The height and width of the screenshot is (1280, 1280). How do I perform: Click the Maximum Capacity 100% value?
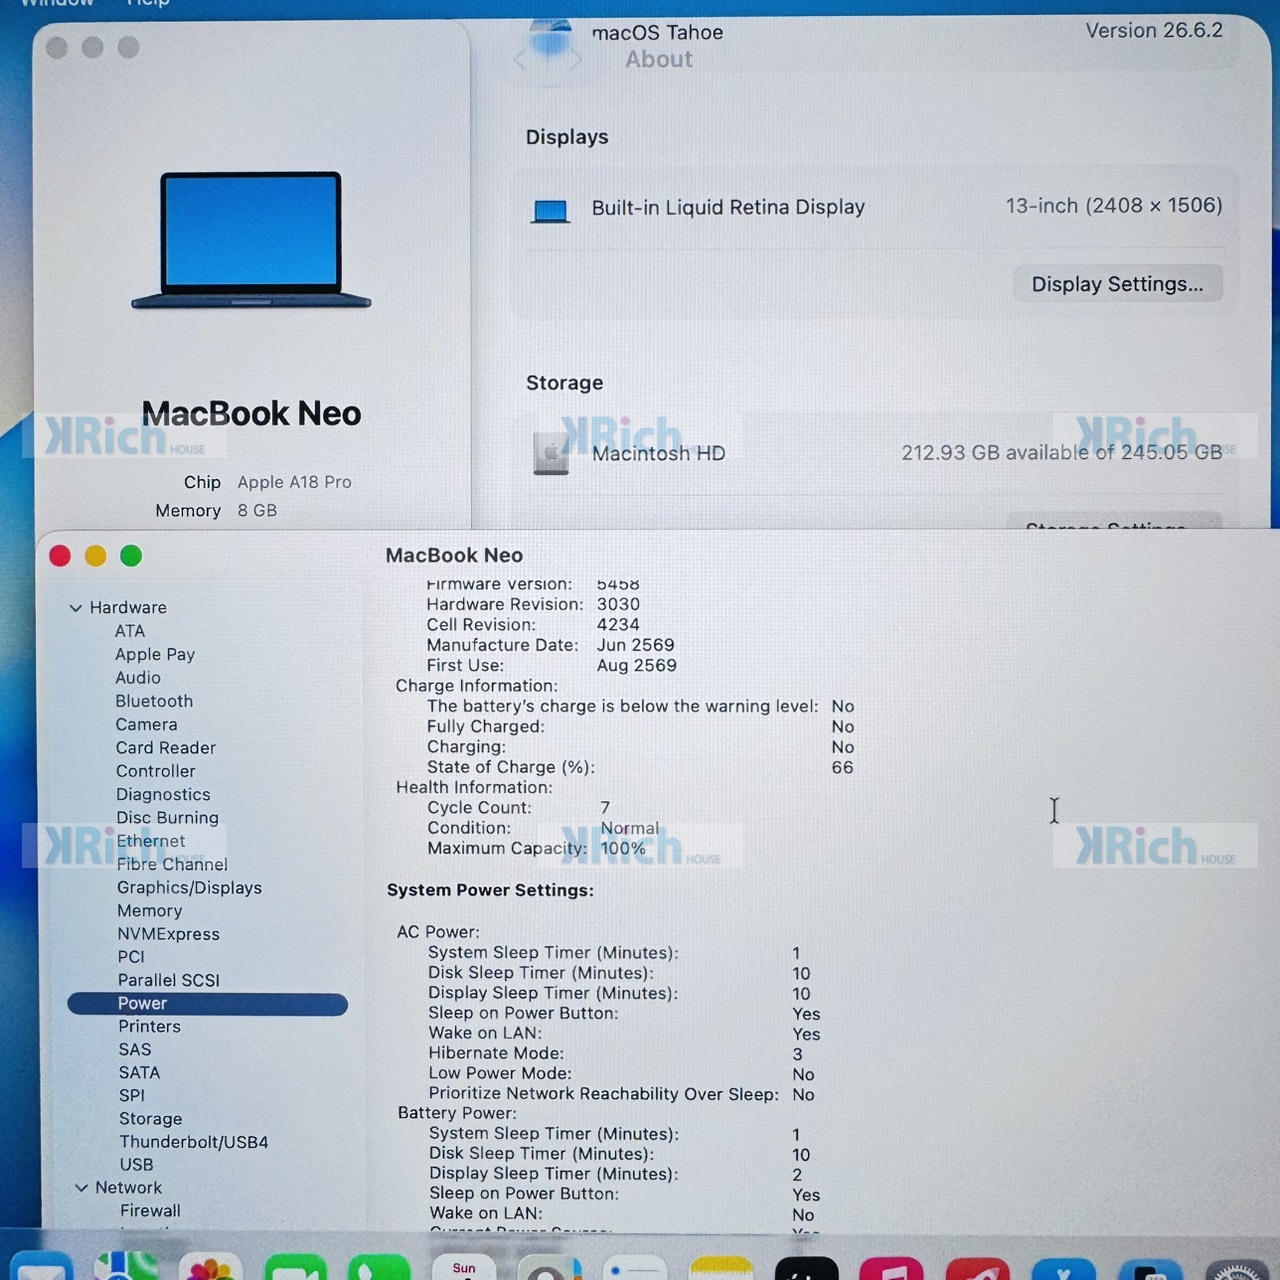(x=623, y=848)
